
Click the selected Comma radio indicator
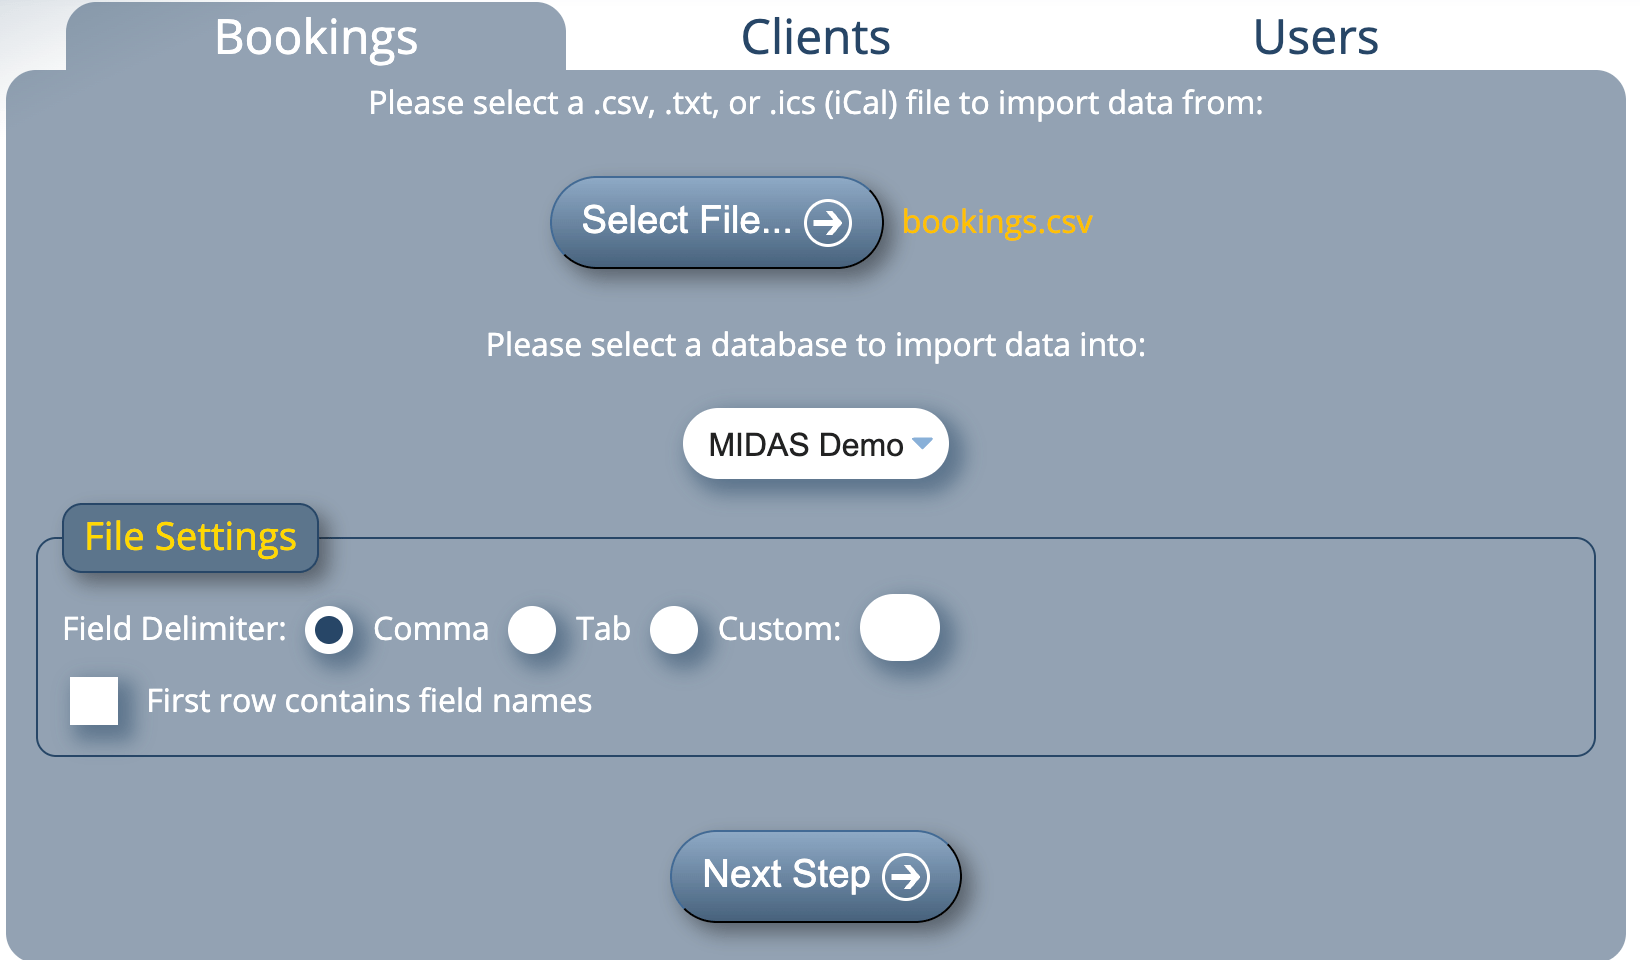coord(329,630)
